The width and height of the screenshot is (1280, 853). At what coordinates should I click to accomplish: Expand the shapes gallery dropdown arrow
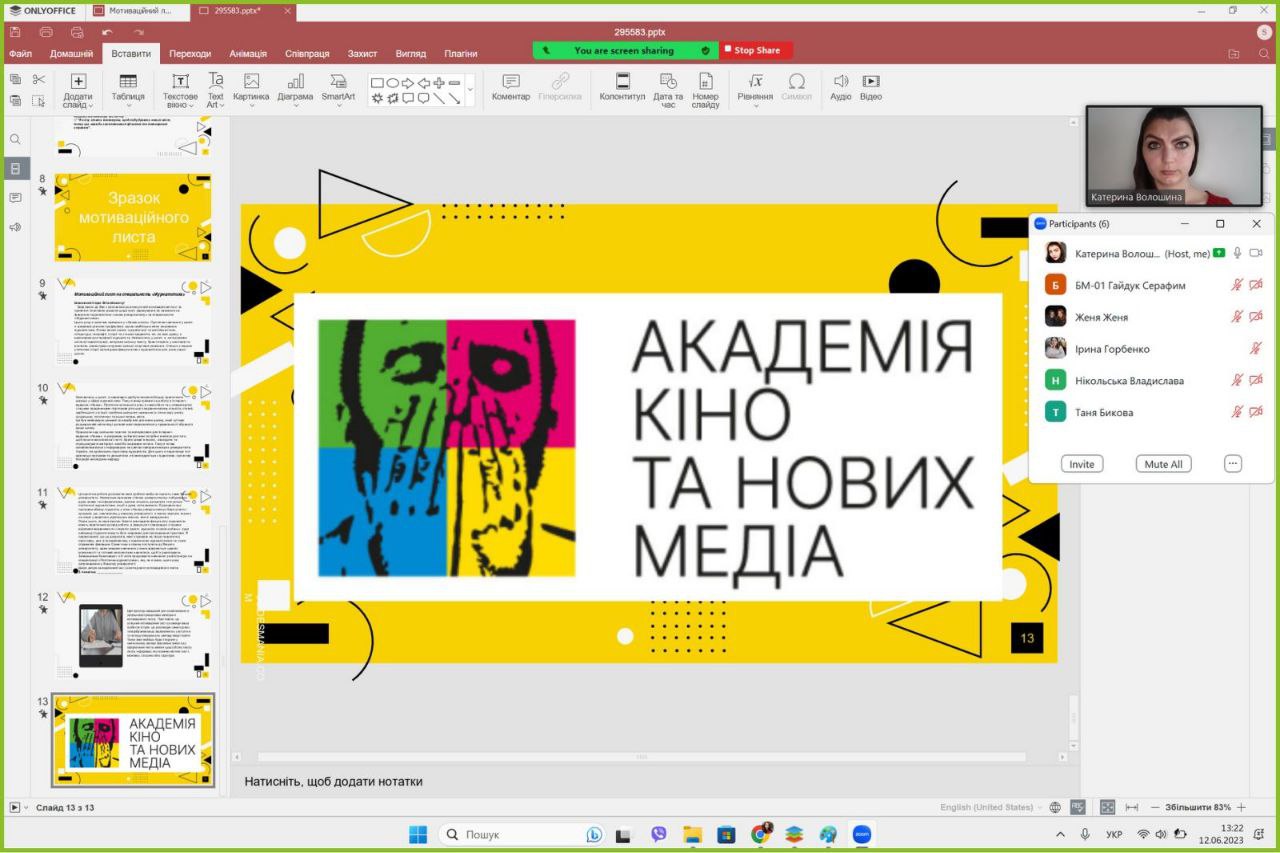click(x=470, y=90)
